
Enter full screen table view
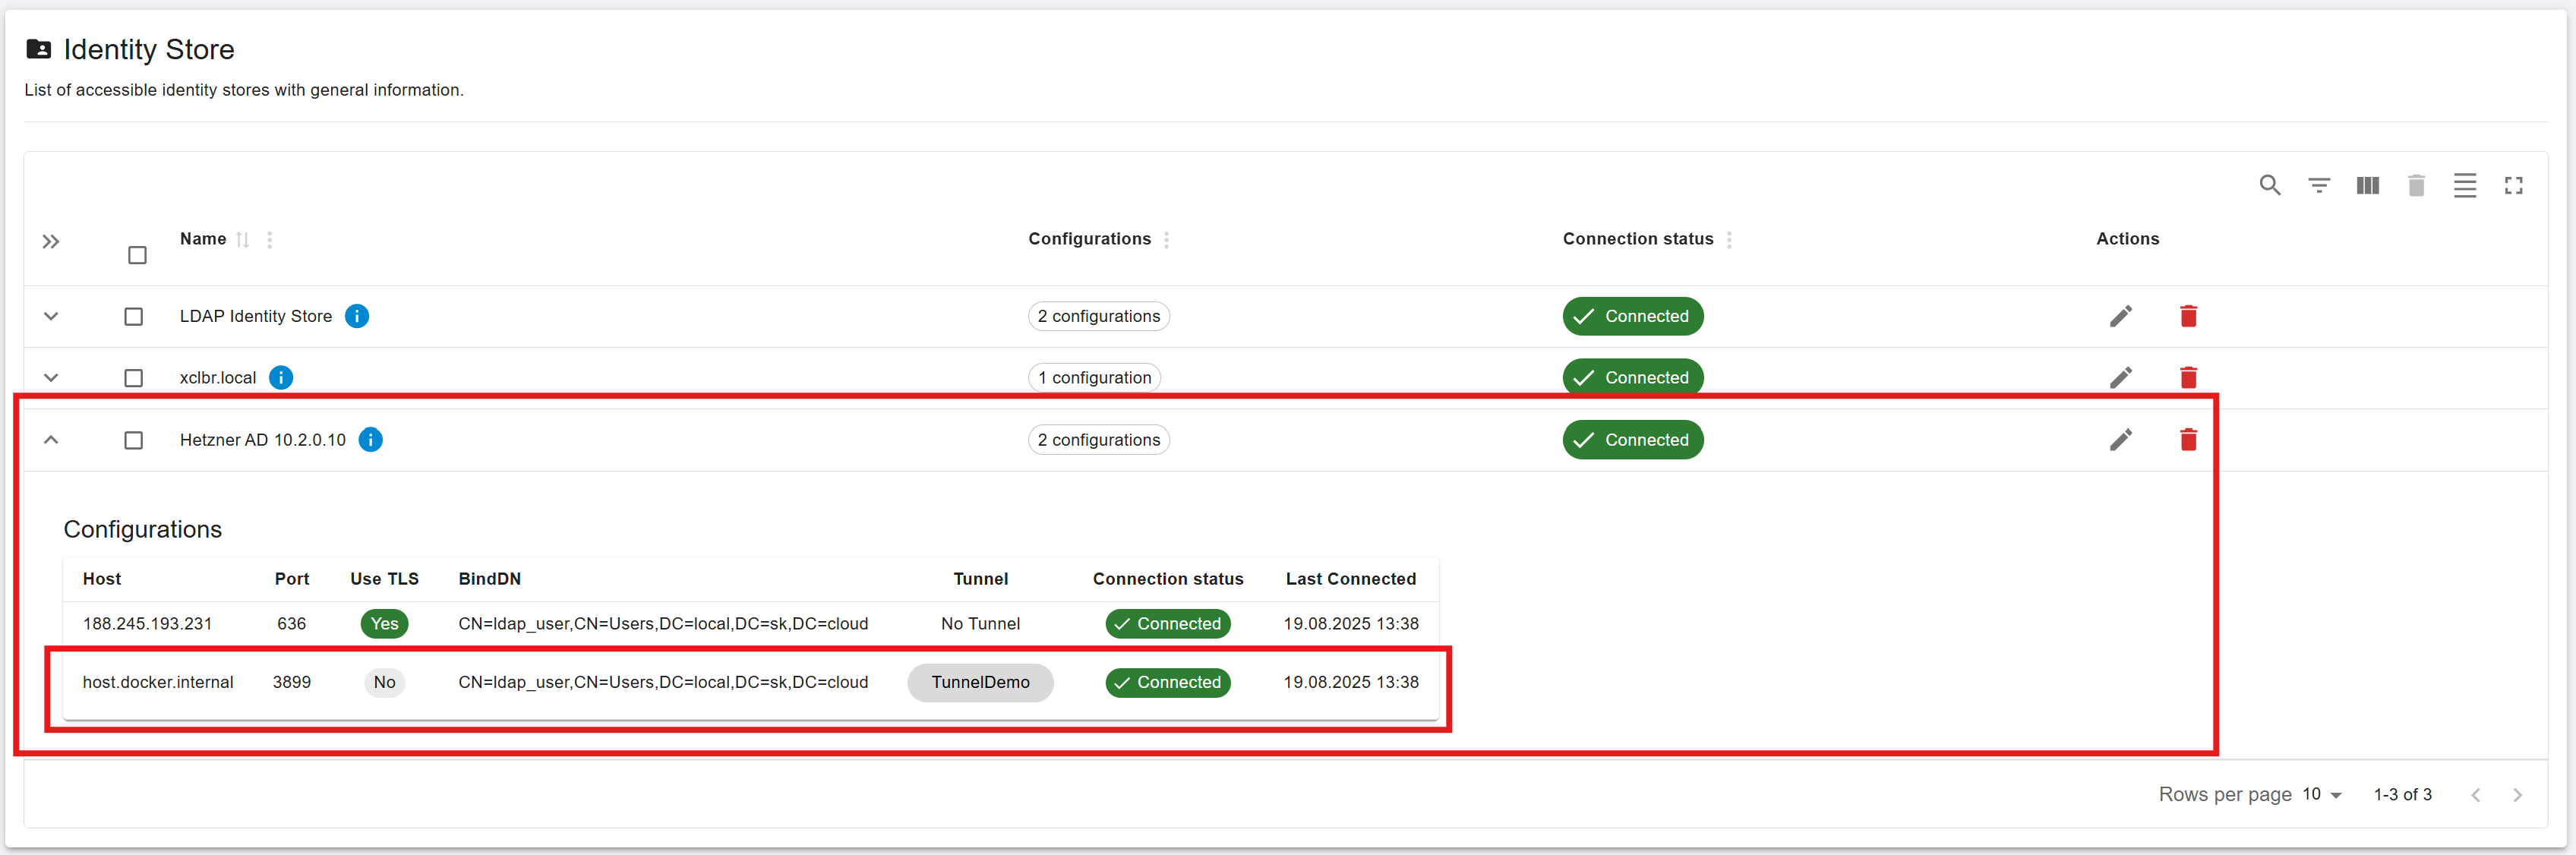(2513, 185)
